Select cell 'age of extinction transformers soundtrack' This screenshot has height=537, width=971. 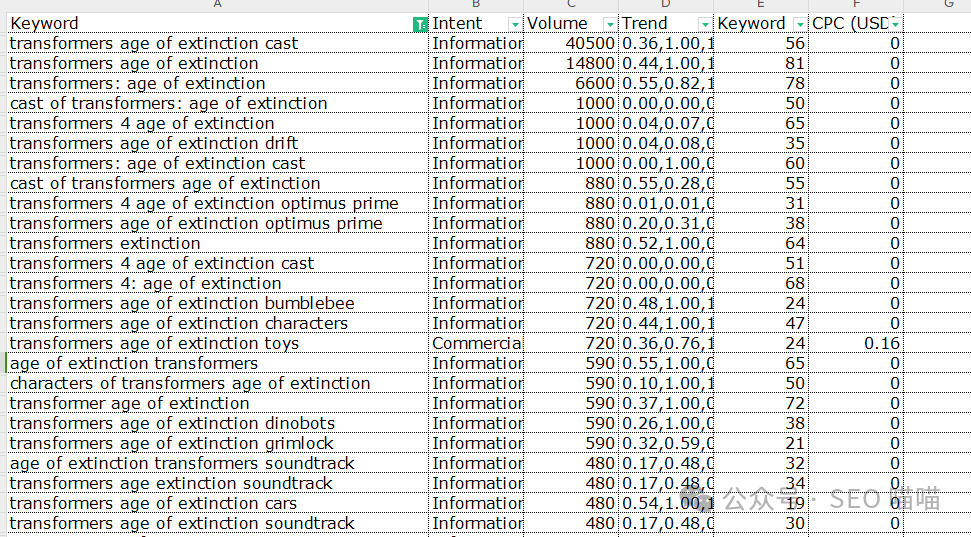click(x=218, y=463)
